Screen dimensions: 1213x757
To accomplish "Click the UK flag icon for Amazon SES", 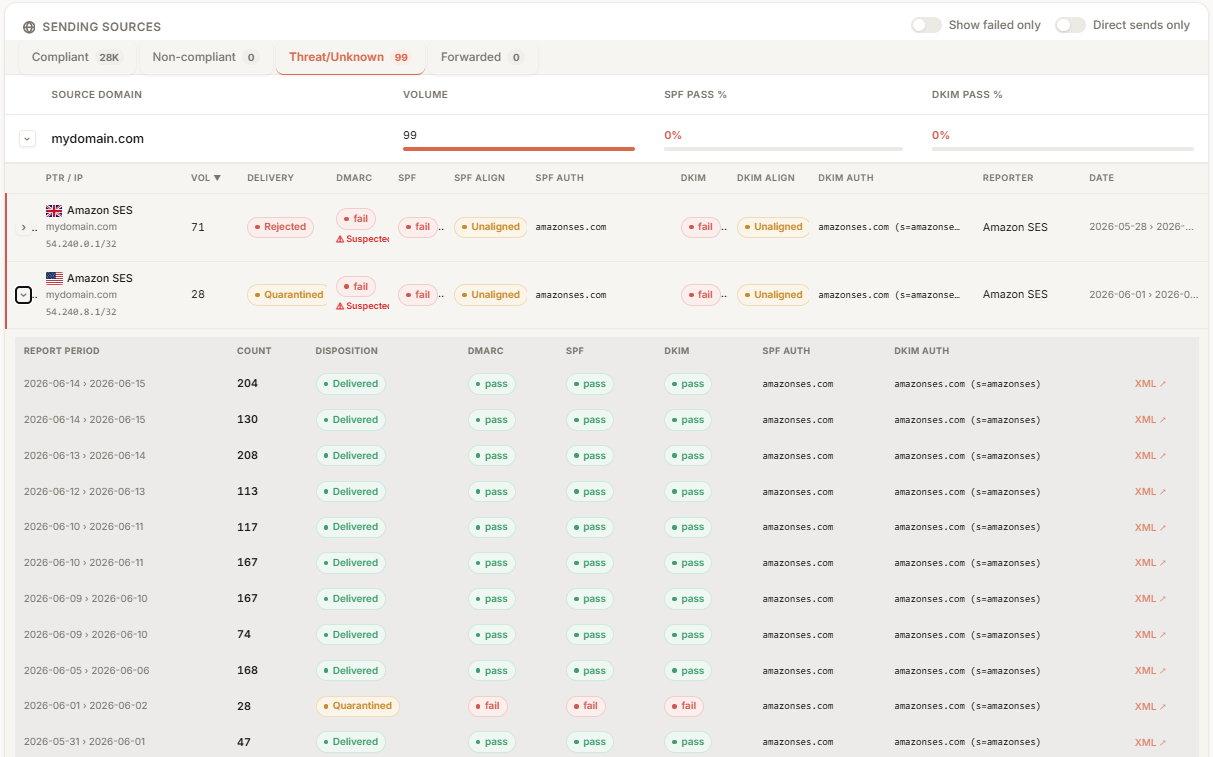I will [x=54, y=211].
